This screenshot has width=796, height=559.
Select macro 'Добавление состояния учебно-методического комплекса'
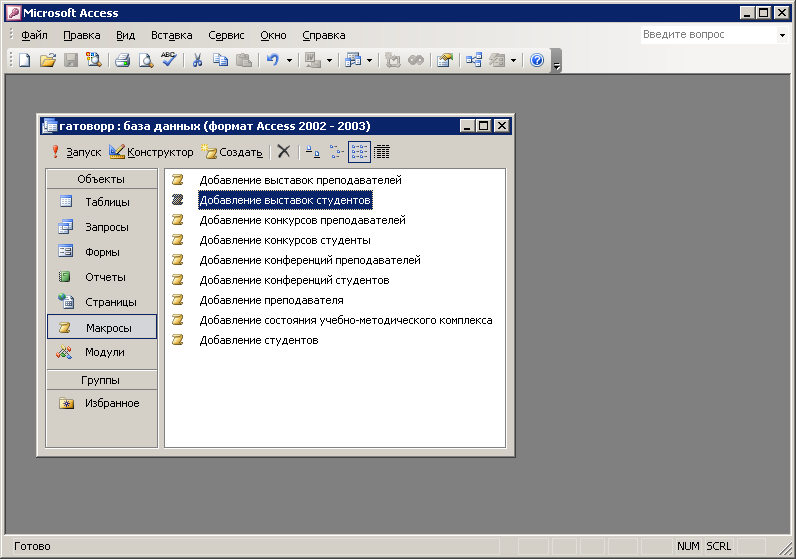coord(346,320)
